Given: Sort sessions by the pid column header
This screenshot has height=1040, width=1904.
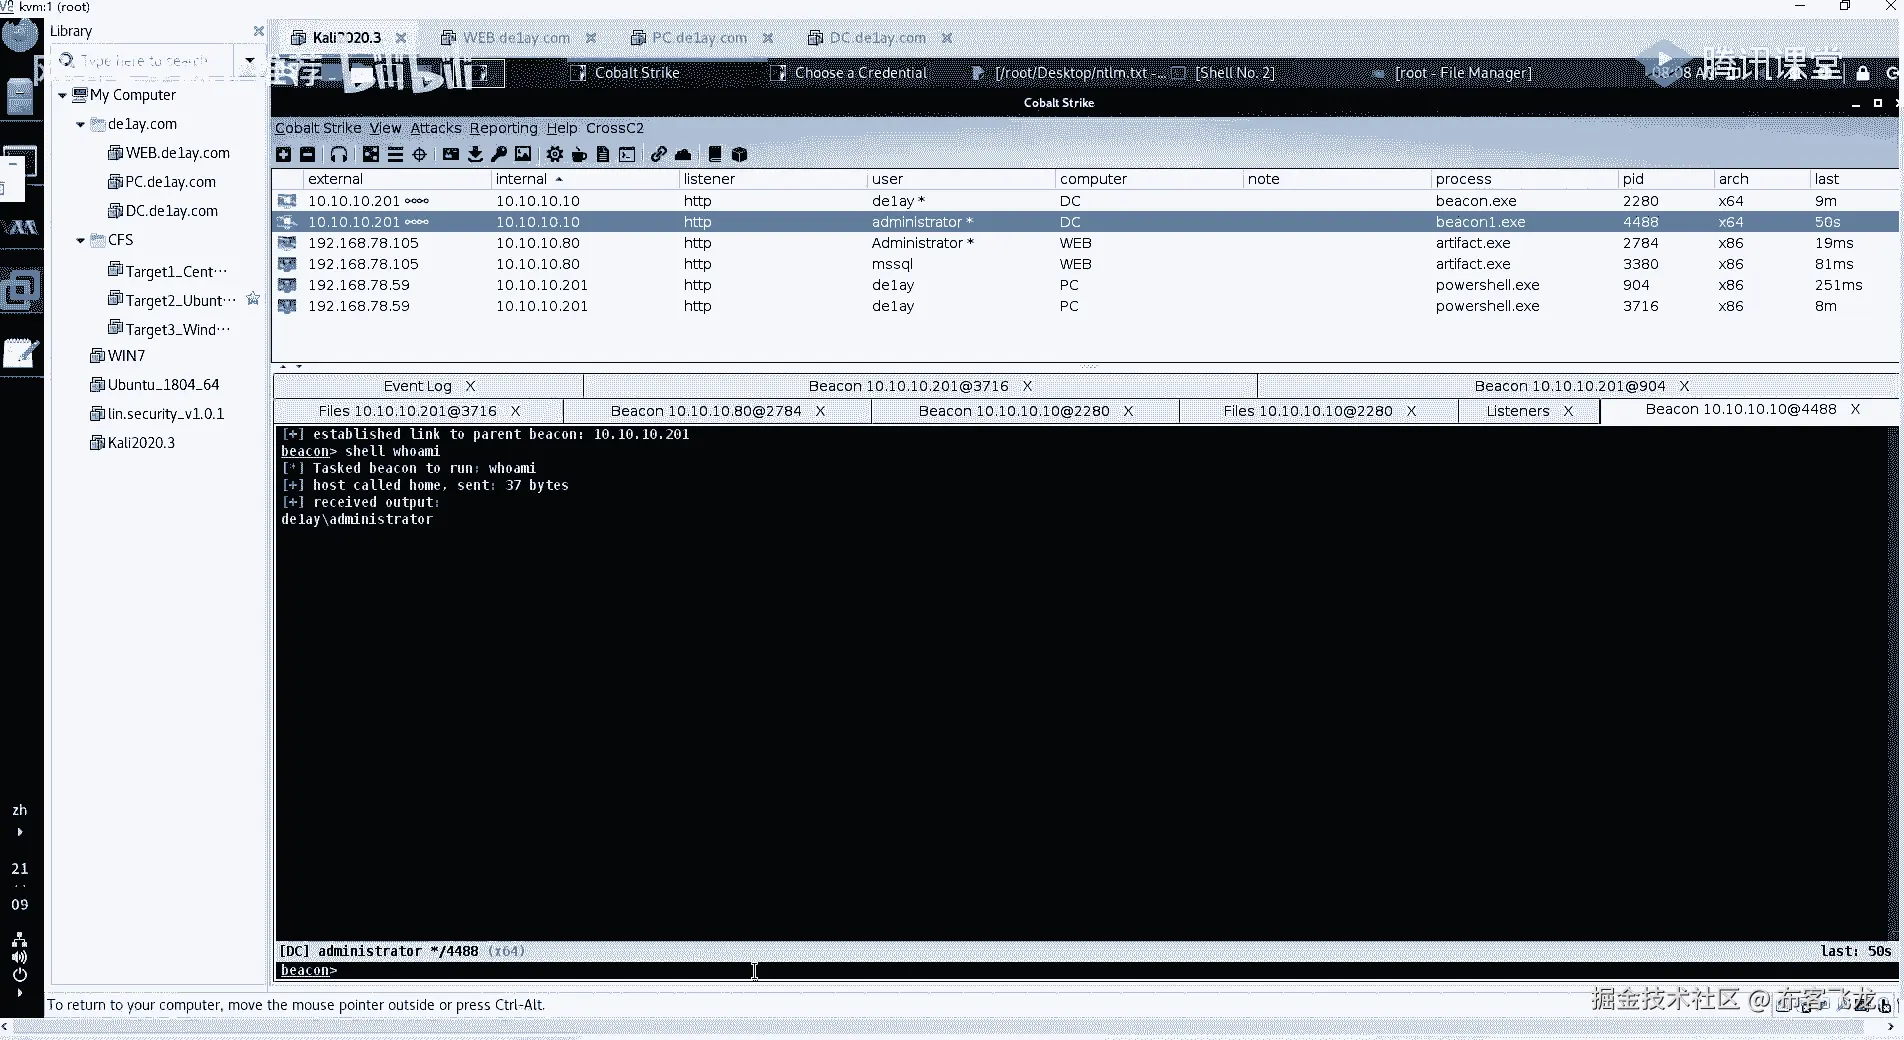Looking at the screenshot, I should [1665, 179].
